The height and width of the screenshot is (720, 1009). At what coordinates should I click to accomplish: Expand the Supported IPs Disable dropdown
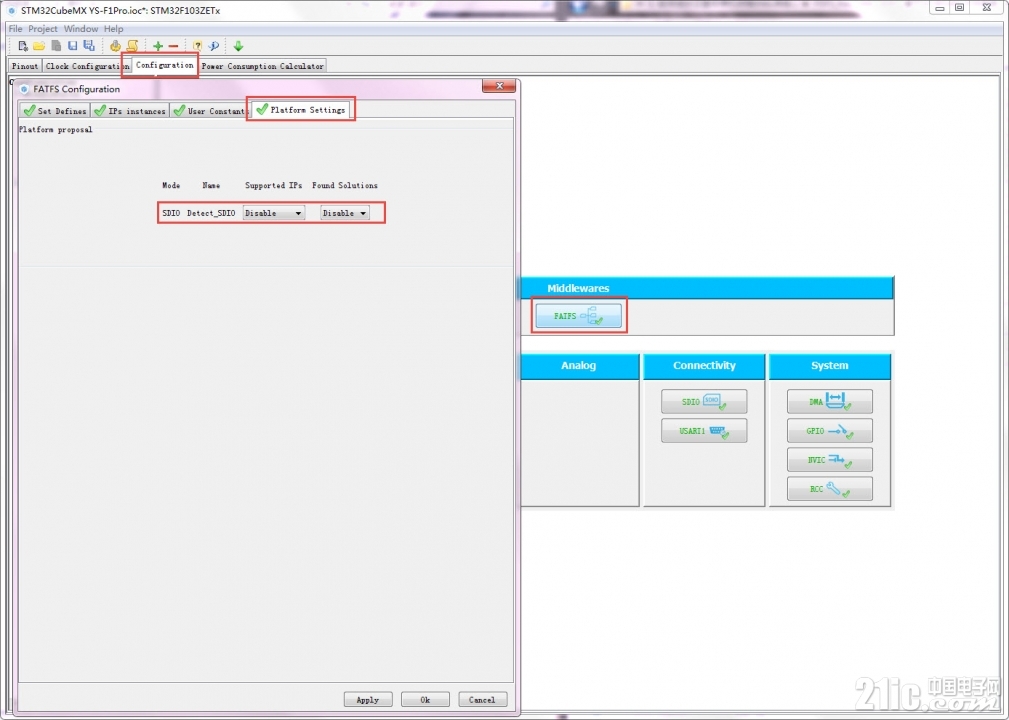coord(273,213)
